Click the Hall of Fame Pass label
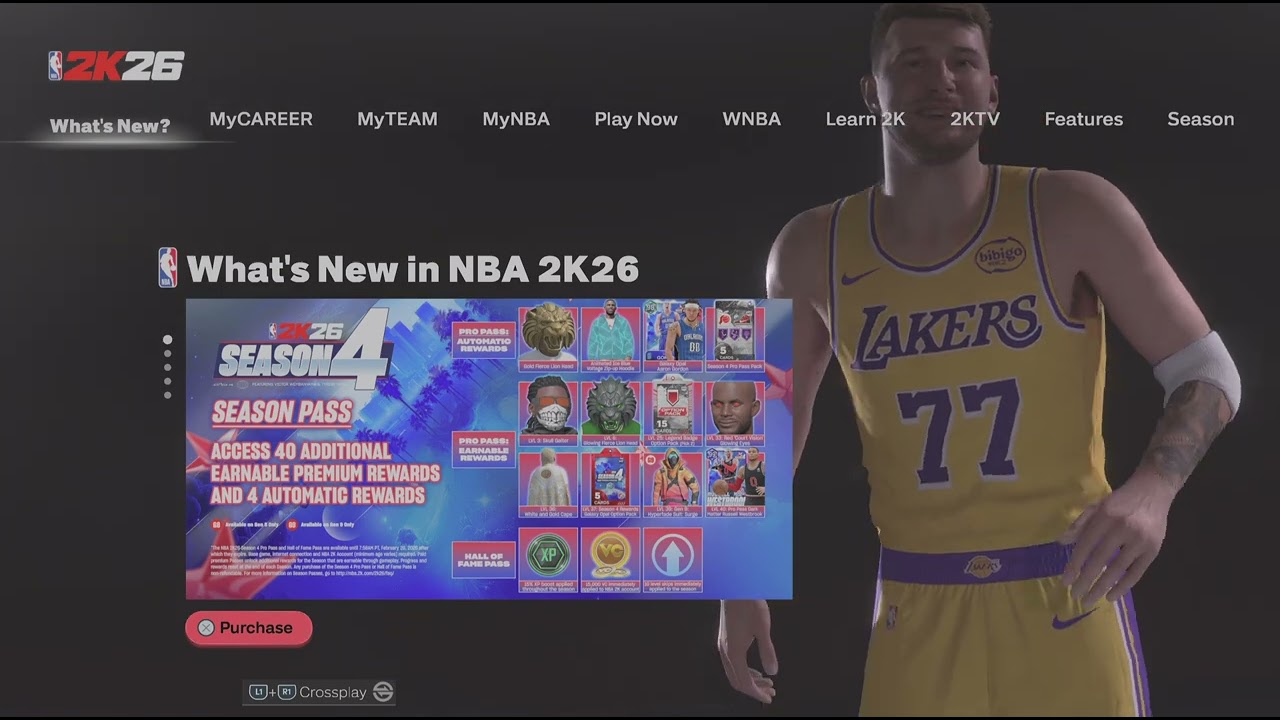Screen dimensions: 1280x720 484,559
